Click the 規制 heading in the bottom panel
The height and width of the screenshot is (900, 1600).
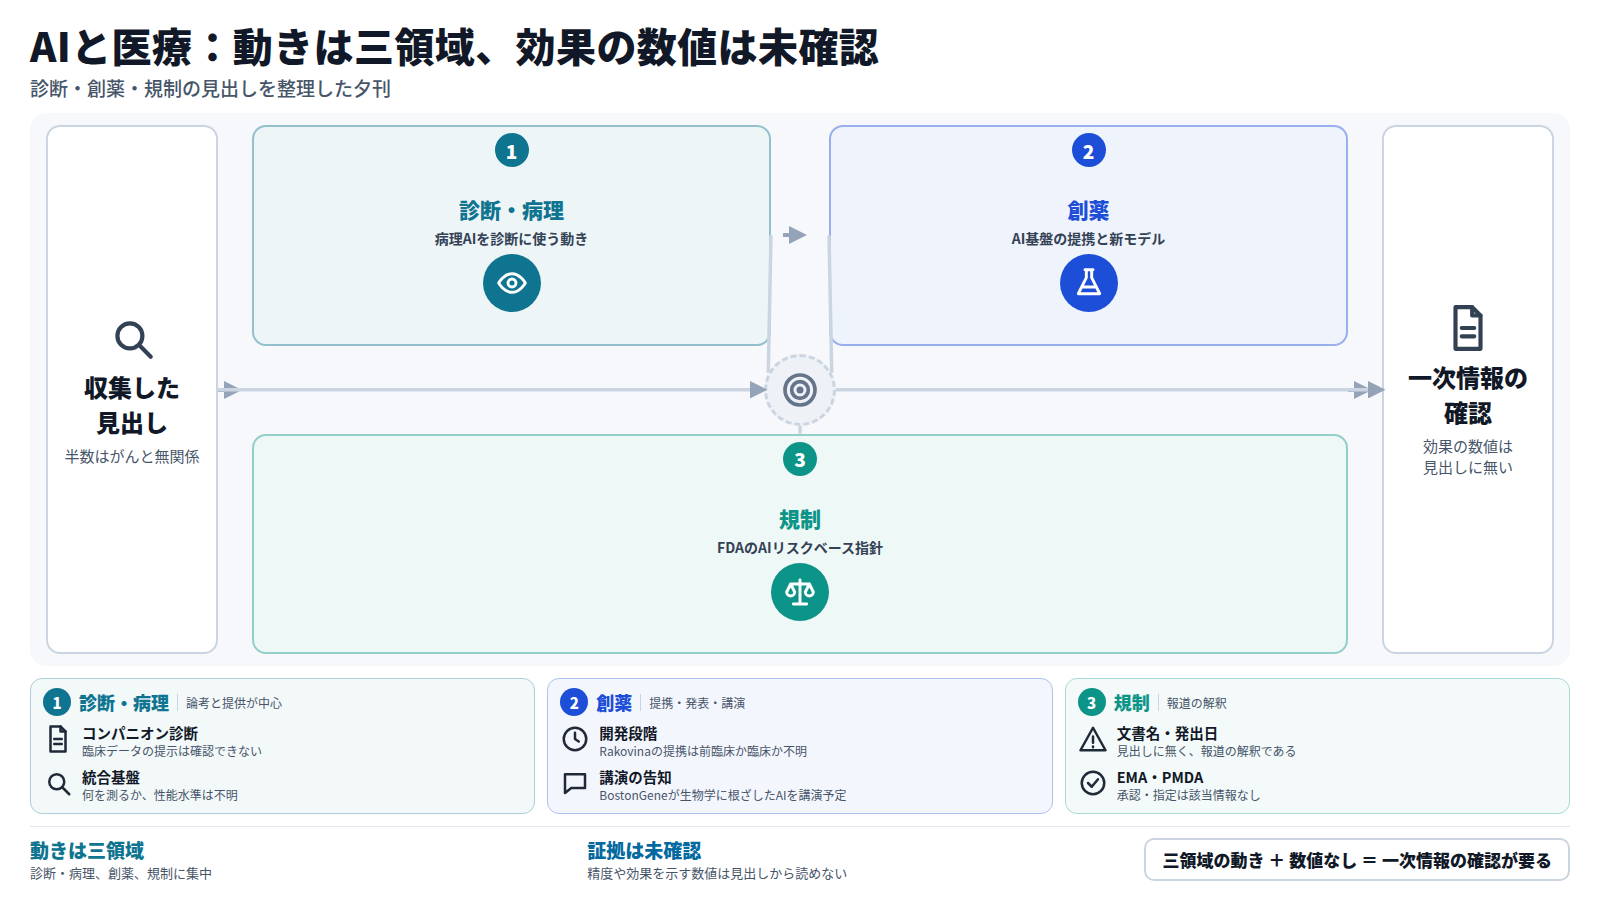point(1132,703)
